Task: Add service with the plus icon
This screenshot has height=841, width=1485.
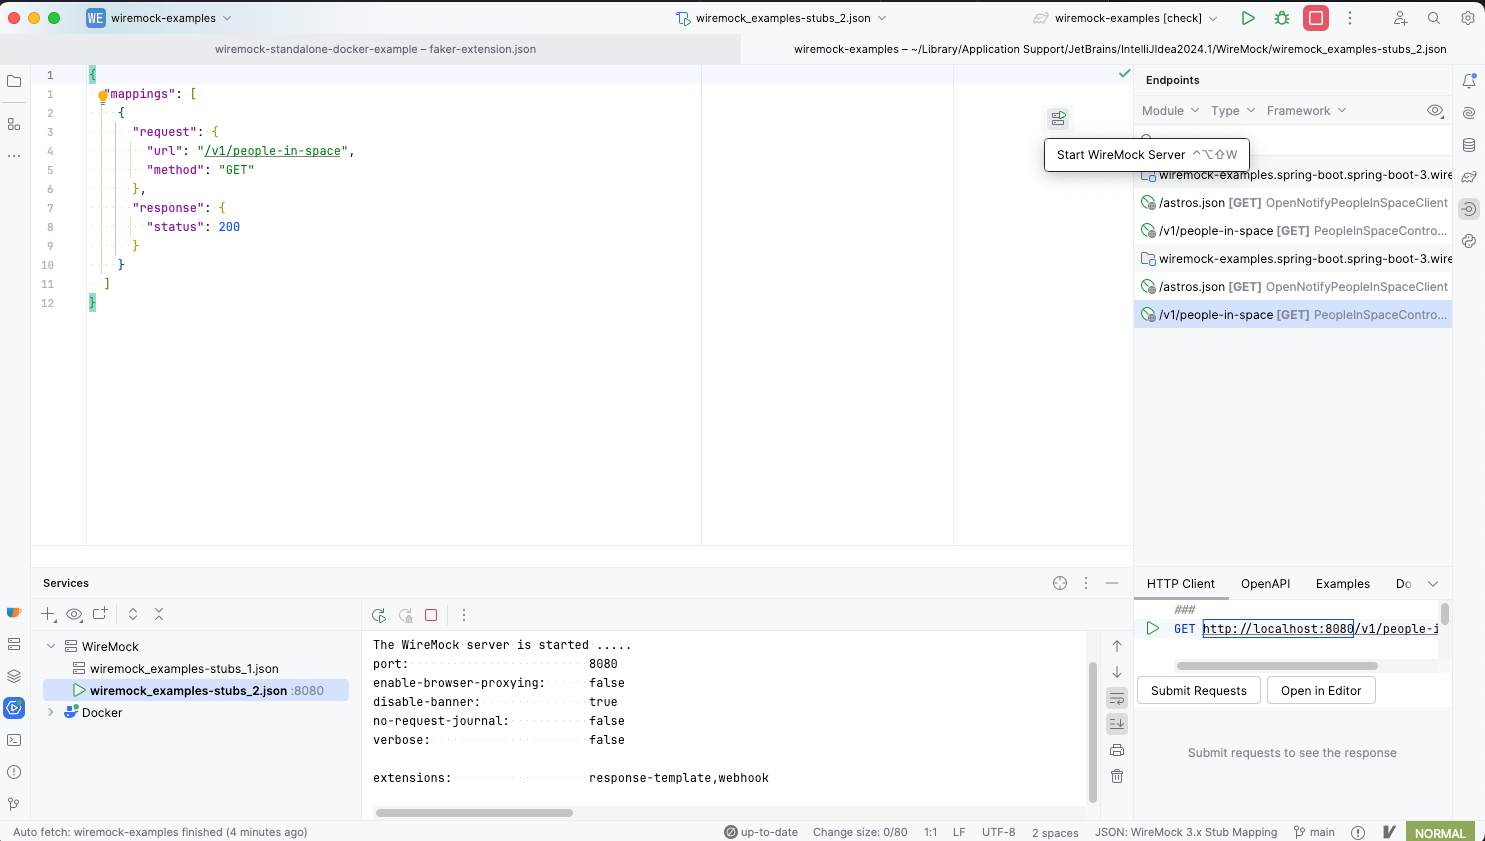Action: (x=48, y=614)
